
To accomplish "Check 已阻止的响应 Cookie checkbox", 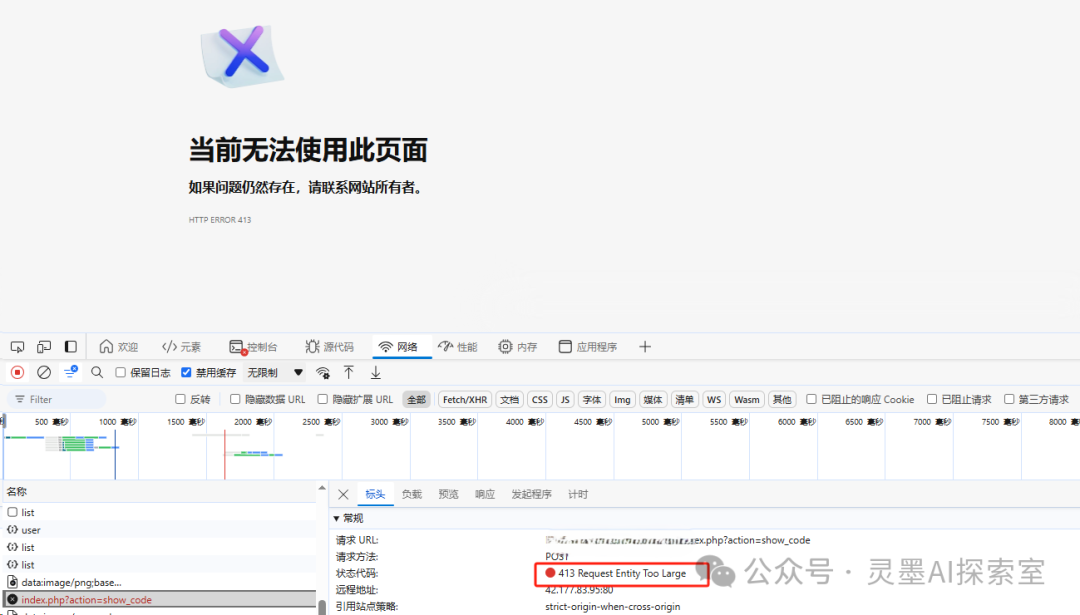I will click(811, 399).
